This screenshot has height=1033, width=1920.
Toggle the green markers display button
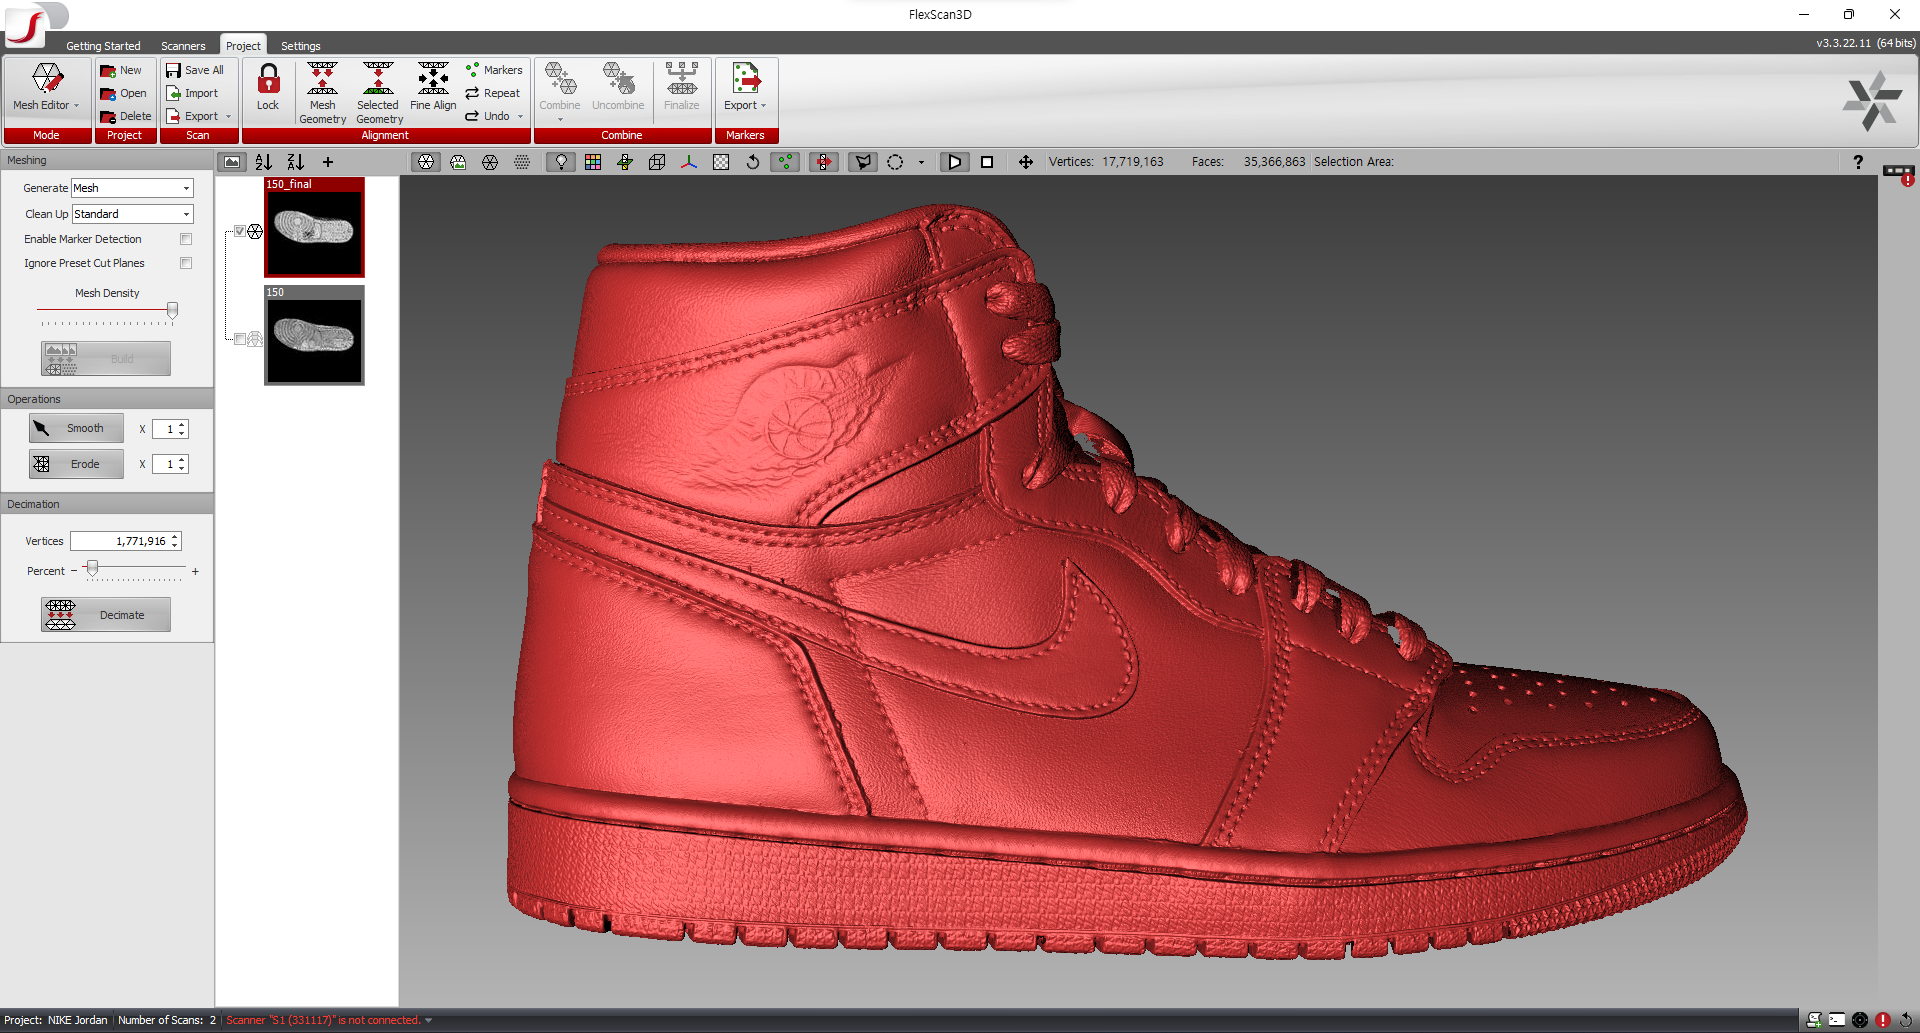click(x=785, y=162)
